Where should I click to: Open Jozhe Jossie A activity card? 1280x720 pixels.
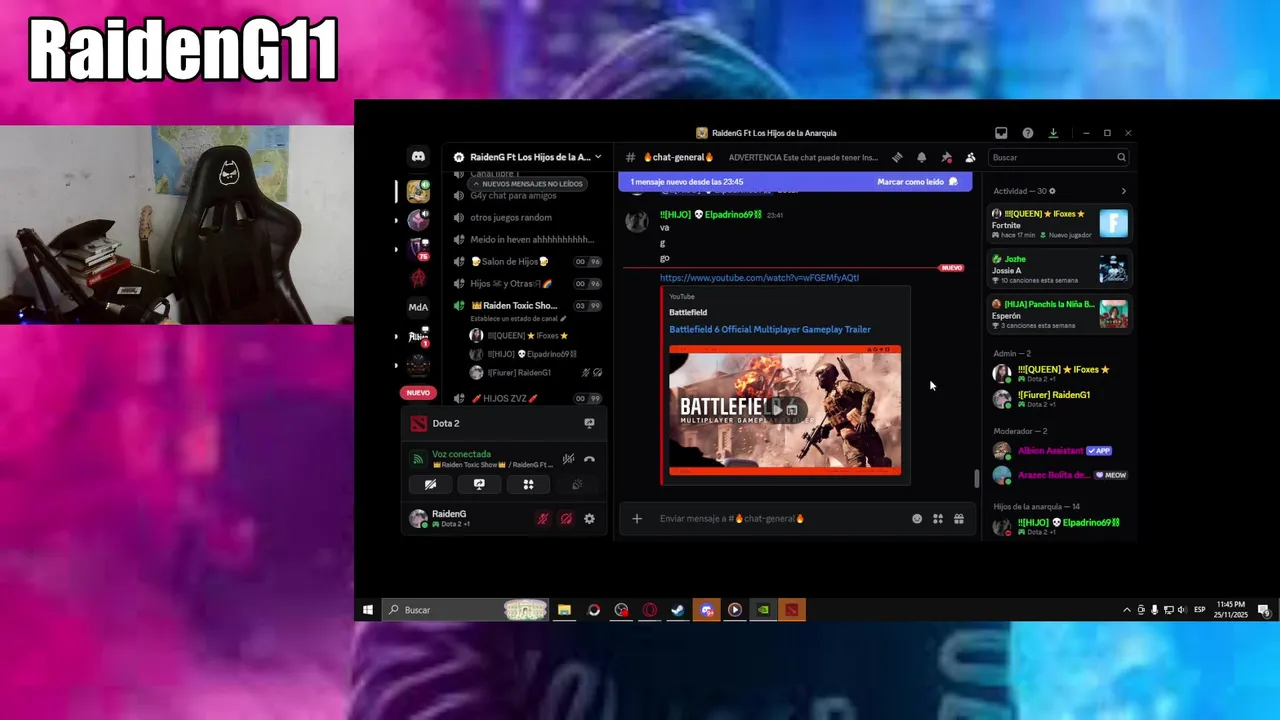pyautogui.click(x=1059, y=269)
